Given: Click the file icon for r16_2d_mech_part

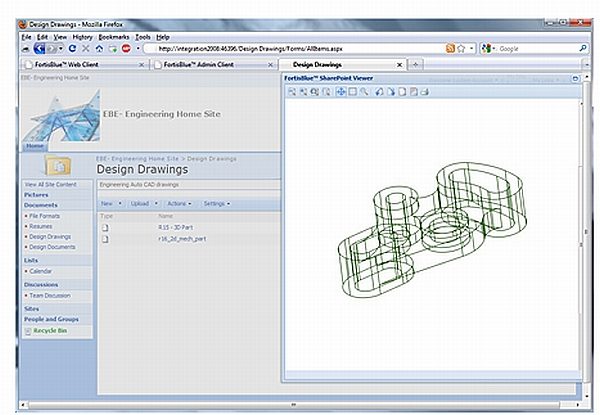Looking at the screenshot, I should pos(105,239).
